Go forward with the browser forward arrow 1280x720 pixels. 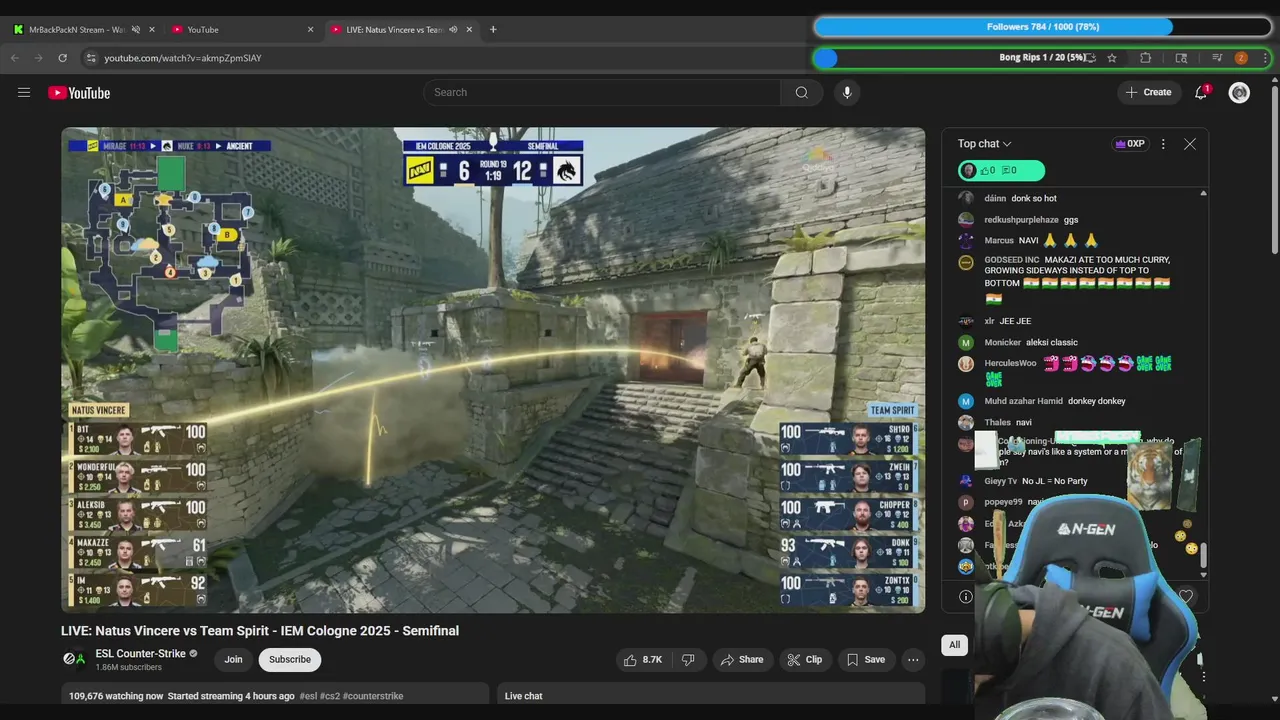coord(38,58)
